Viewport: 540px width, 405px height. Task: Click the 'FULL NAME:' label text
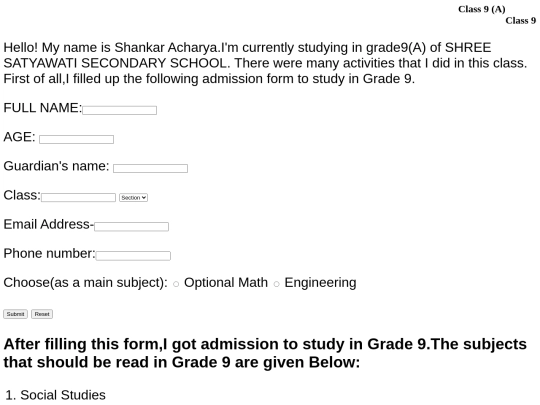(x=43, y=108)
